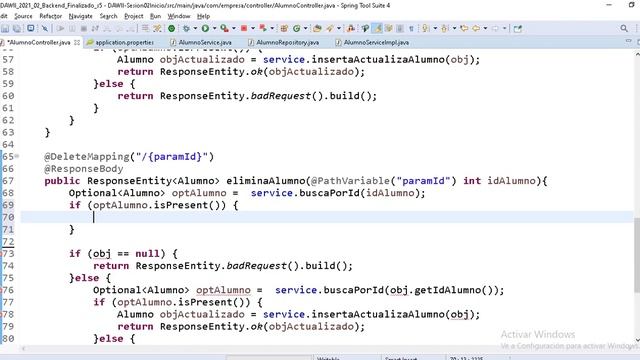Click the vertical scrollbar thumb of the editor
Screen dimensions: 640x360
click(x=637, y=255)
